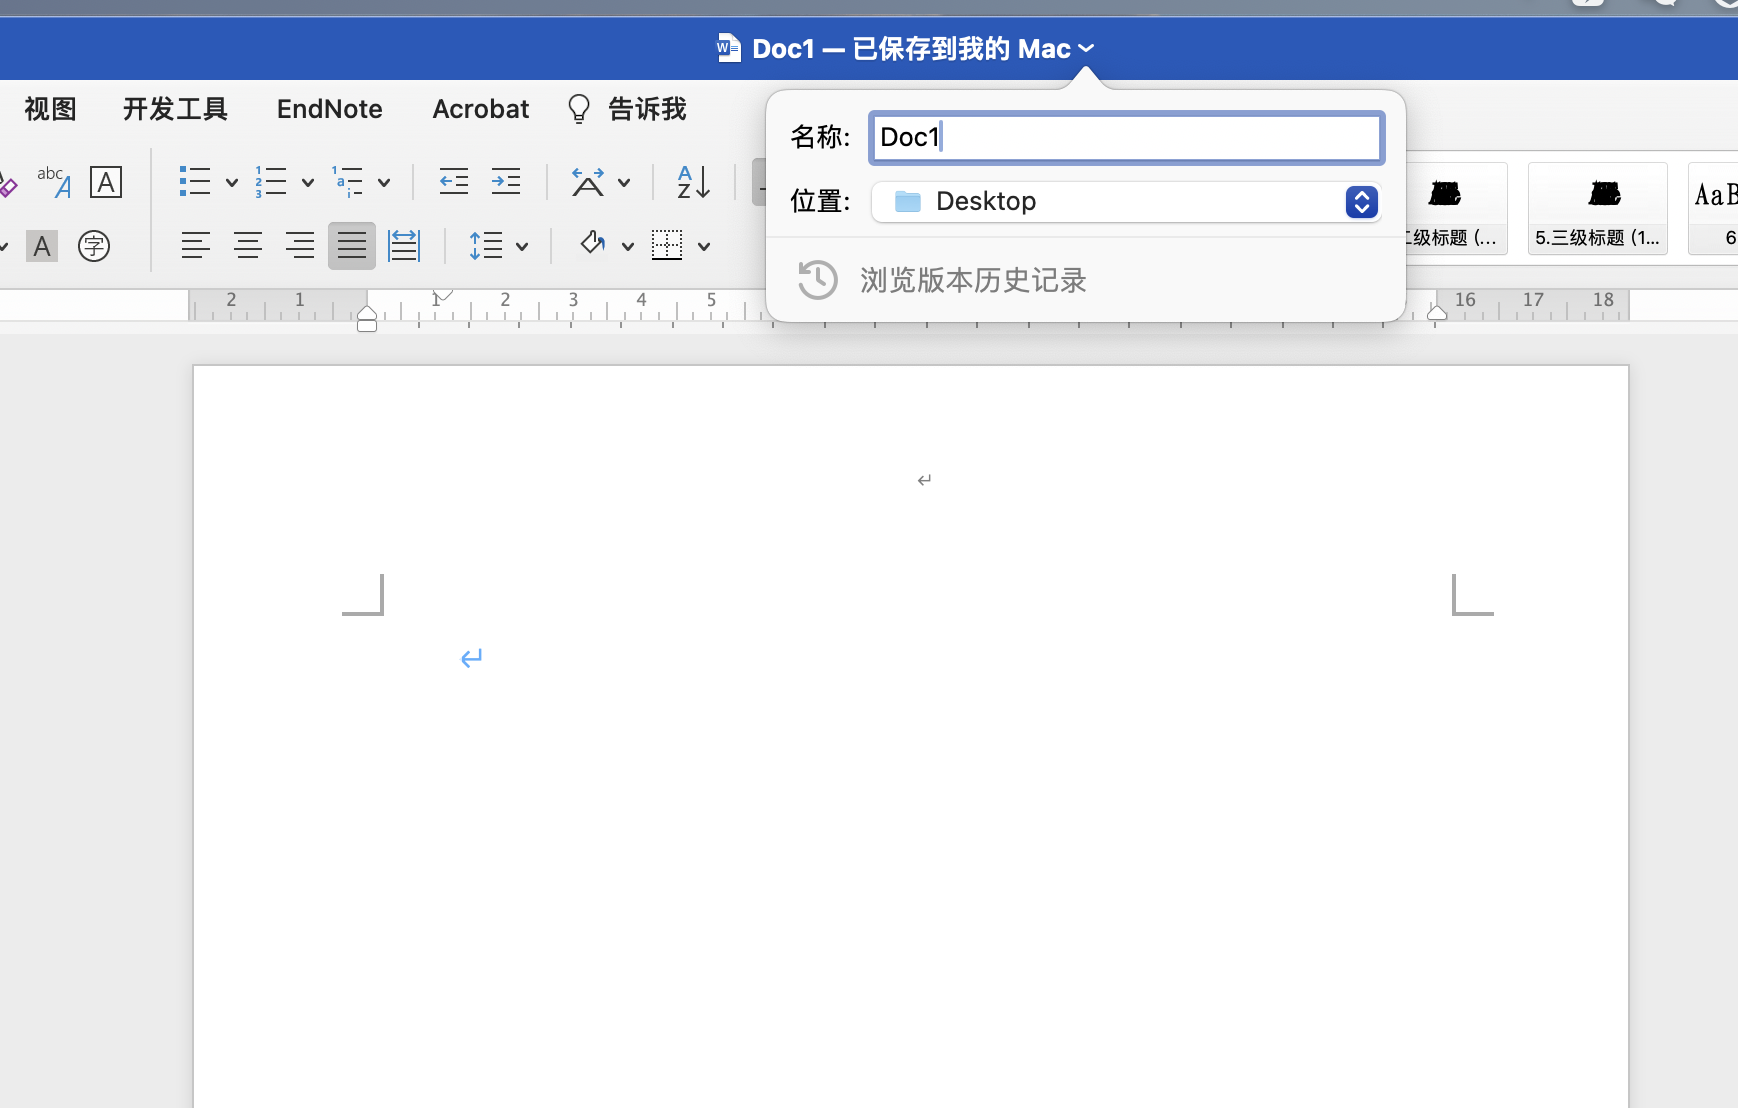Click the 名称 filename field containing Doc1
Screen dimensions: 1738x1108
tap(1126, 138)
